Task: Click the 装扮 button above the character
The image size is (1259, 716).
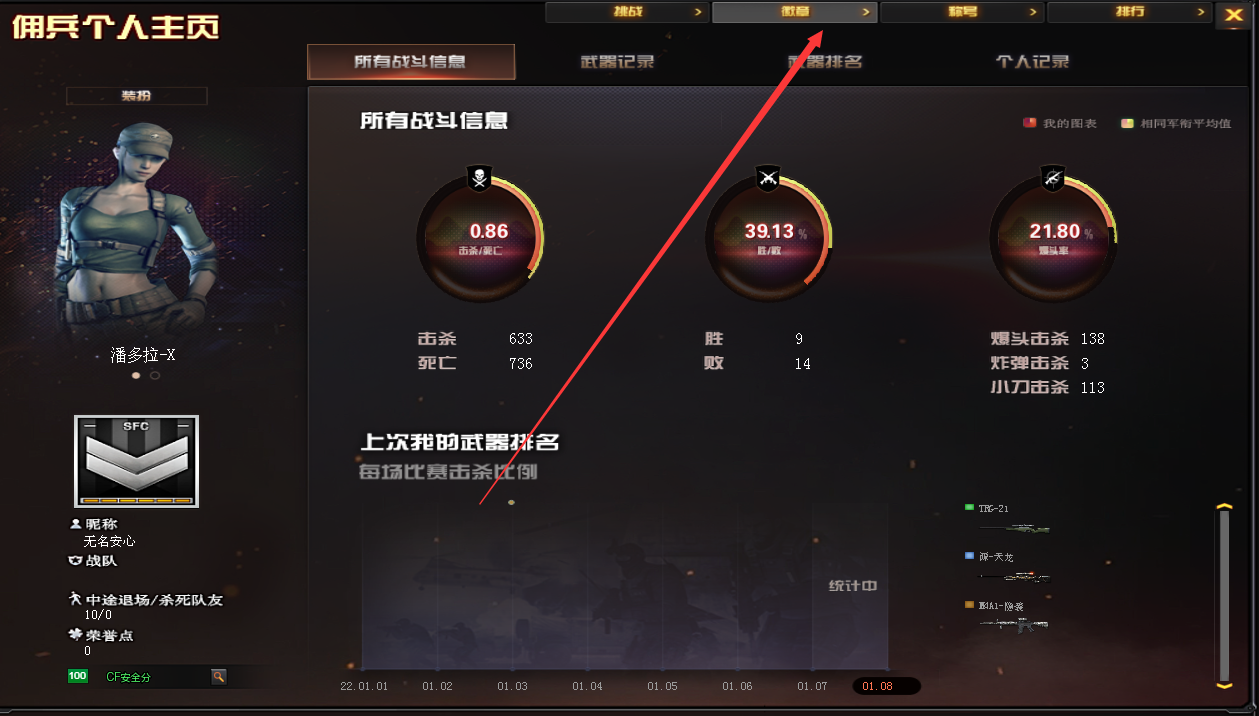Action: coord(136,96)
